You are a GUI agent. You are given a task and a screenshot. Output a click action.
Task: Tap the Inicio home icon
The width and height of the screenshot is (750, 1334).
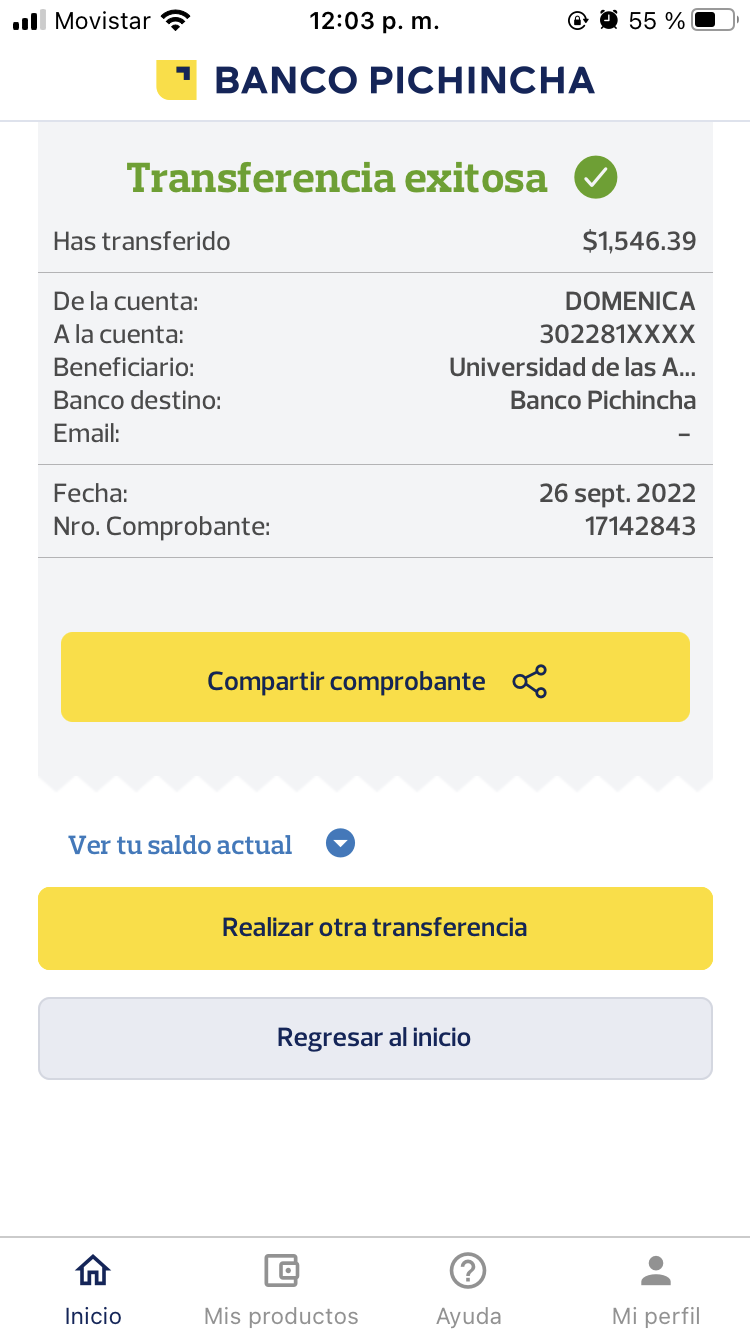pos(93,1271)
